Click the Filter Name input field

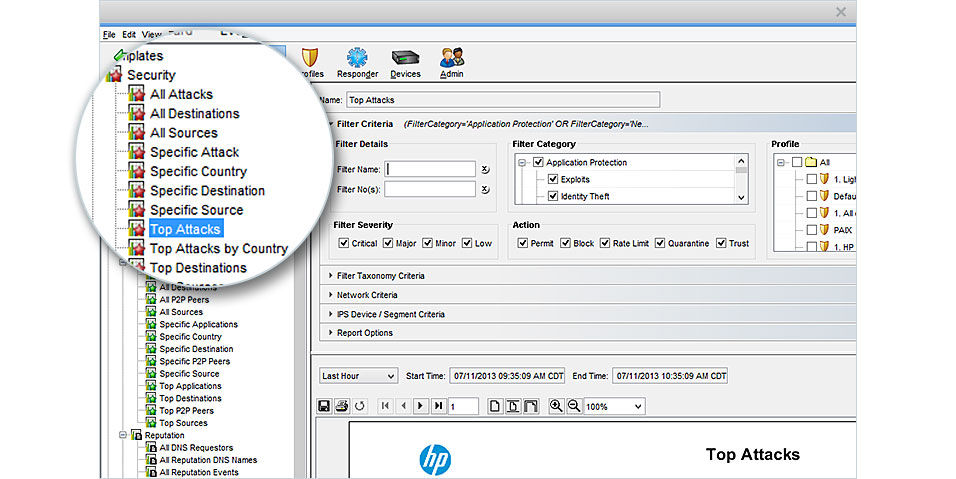(x=431, y=169)
